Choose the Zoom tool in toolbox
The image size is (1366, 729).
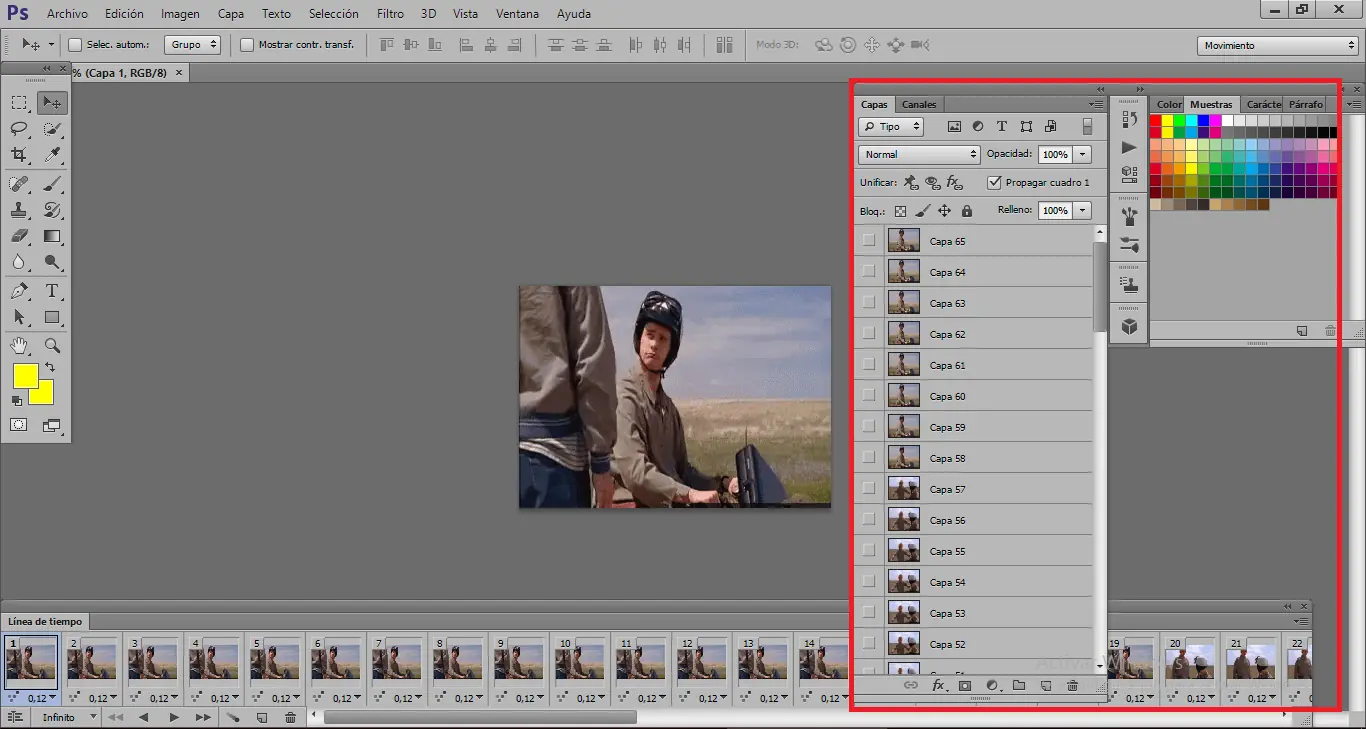[53, 345]
